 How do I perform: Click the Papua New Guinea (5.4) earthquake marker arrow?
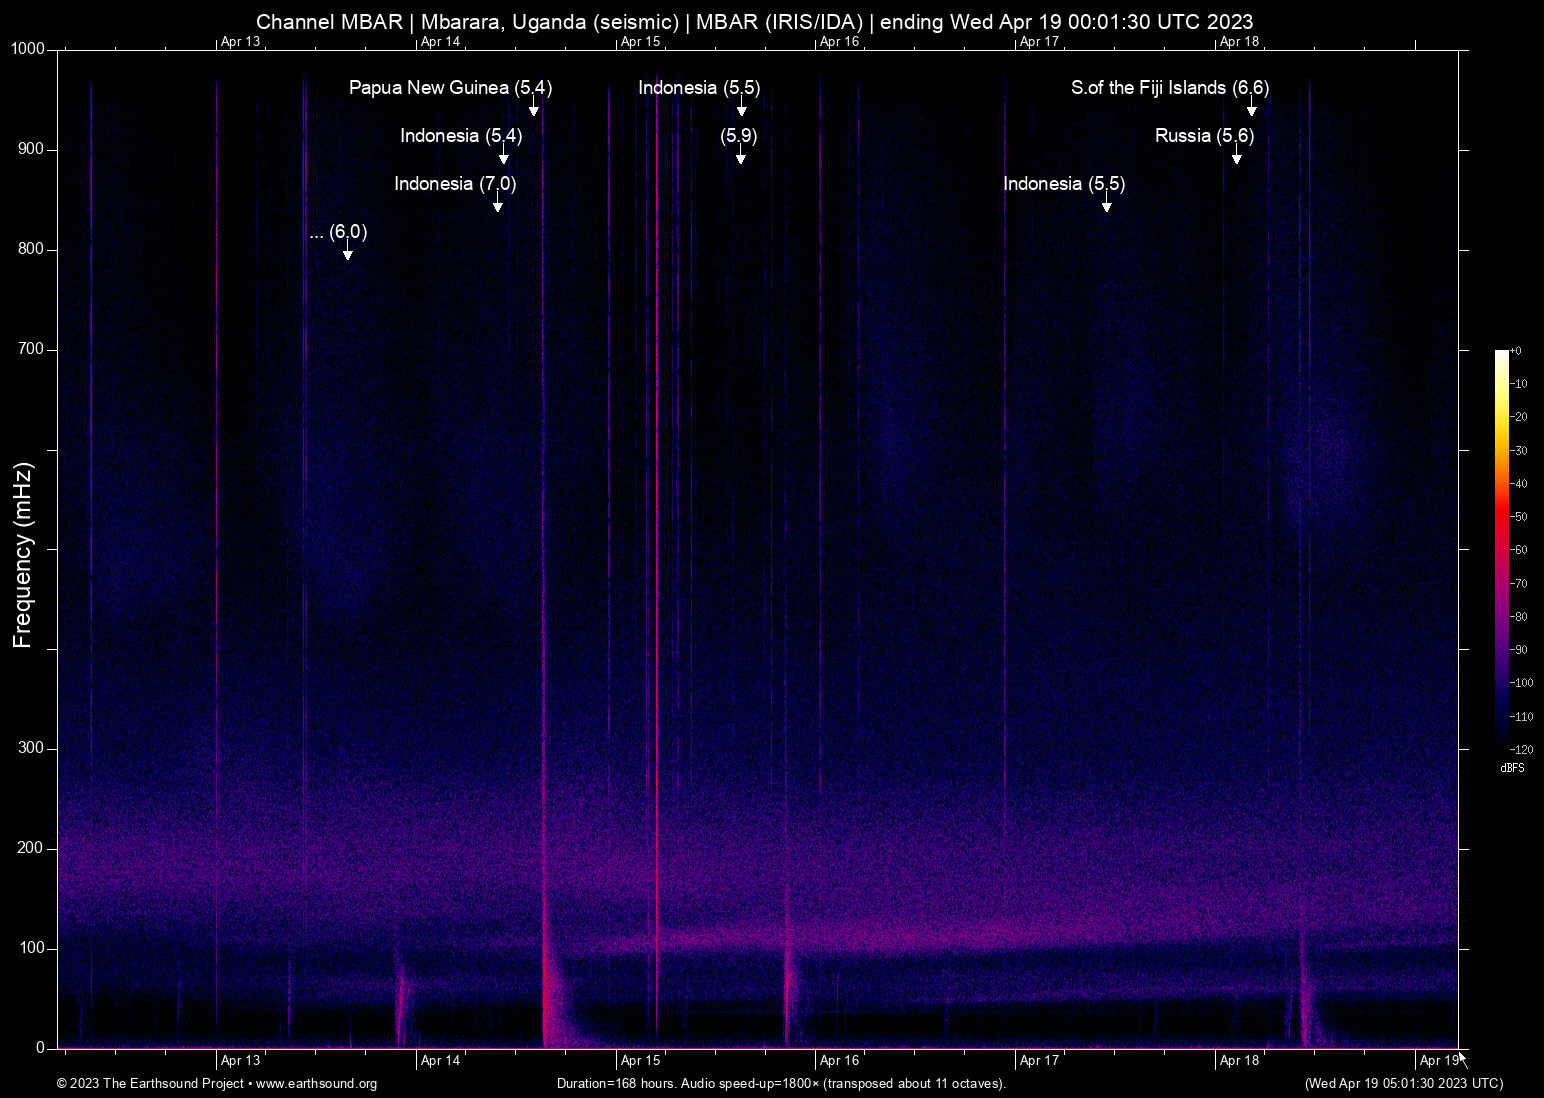click(533, 104)
